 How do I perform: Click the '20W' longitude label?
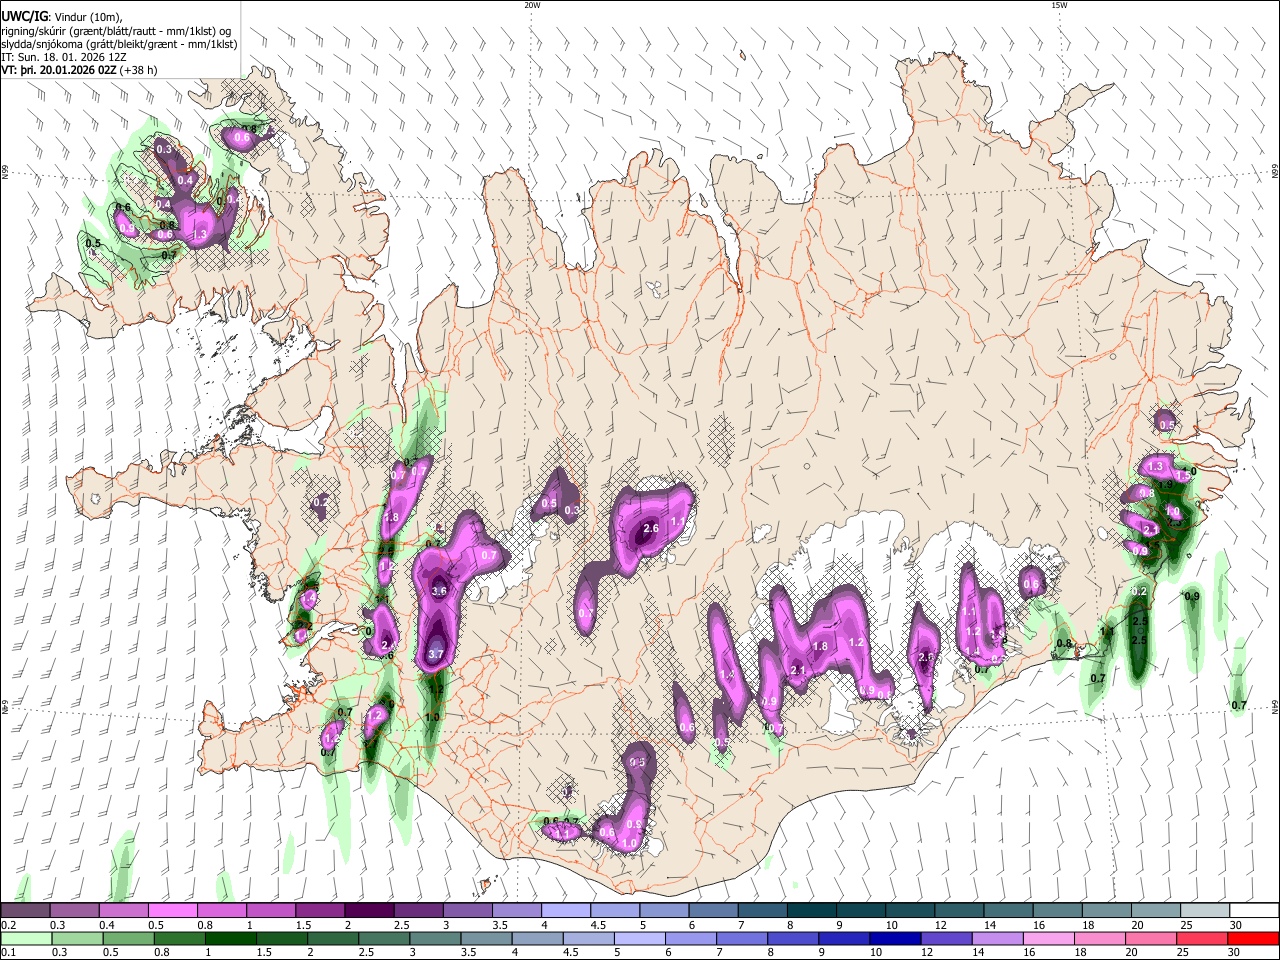pyautogui.click(x=532, y=5)
